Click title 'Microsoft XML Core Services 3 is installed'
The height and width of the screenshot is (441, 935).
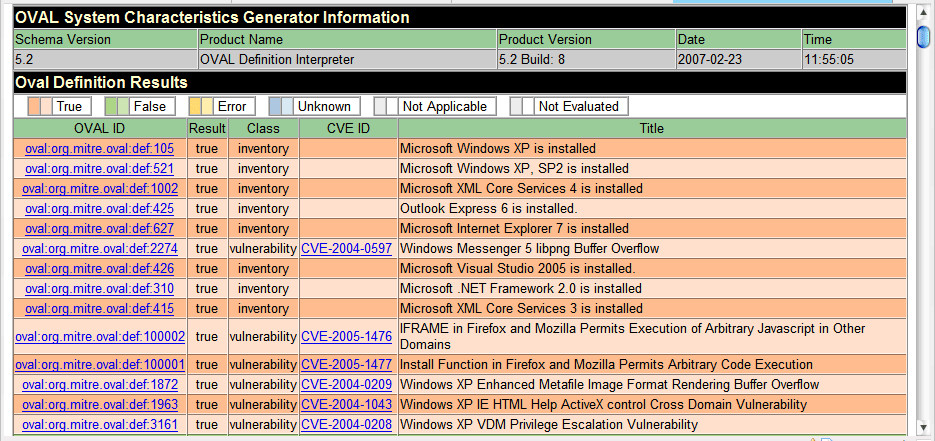click(521, 309)
